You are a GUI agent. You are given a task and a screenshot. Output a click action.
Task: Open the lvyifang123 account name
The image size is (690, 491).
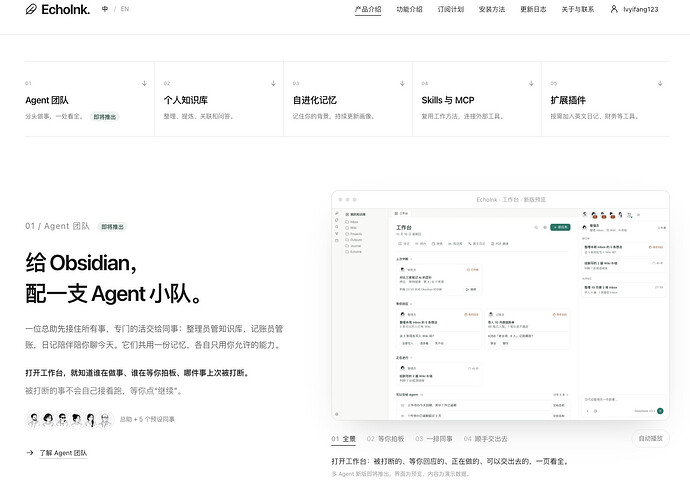coord(641,9)
